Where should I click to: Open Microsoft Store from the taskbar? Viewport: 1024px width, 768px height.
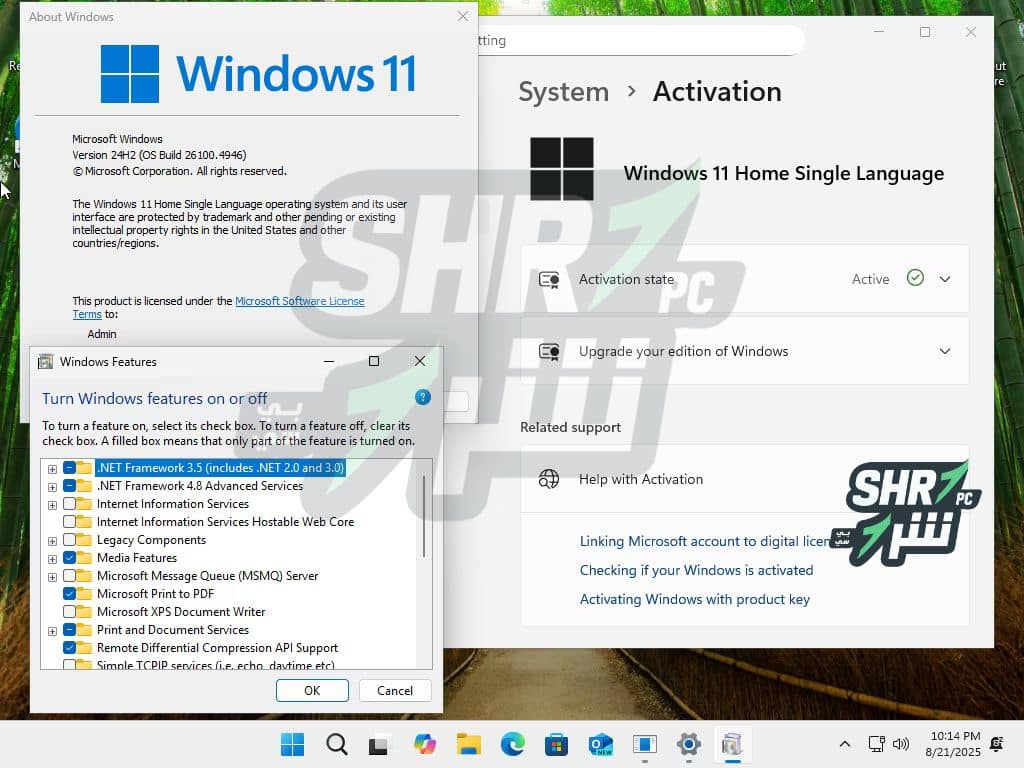[556, 744]
